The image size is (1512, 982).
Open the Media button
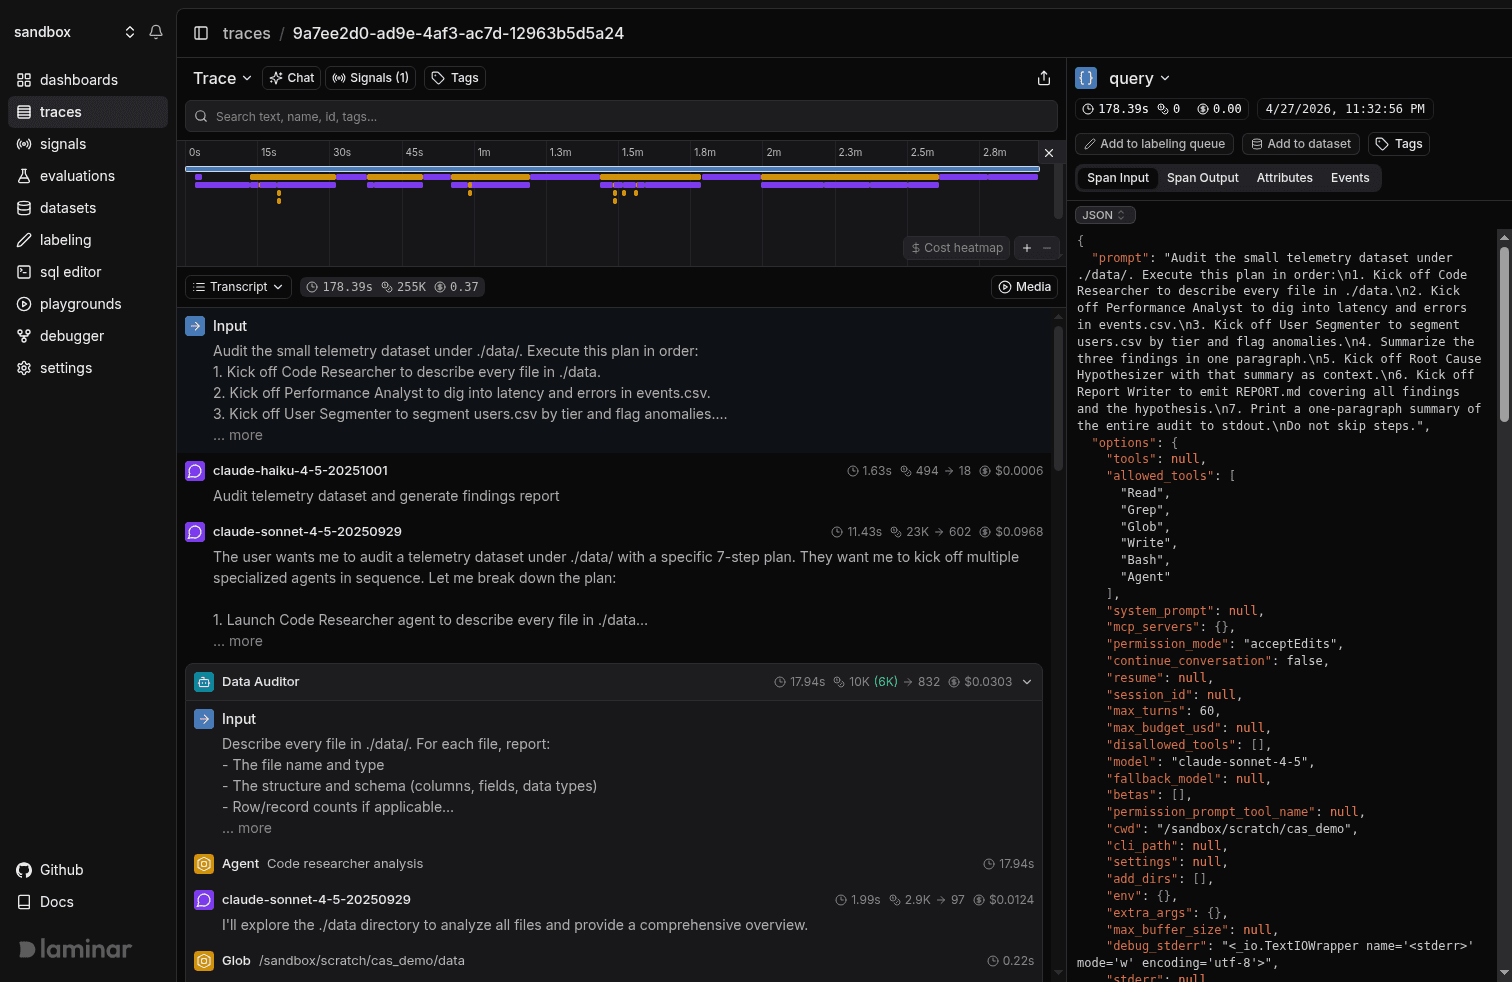1024,287
